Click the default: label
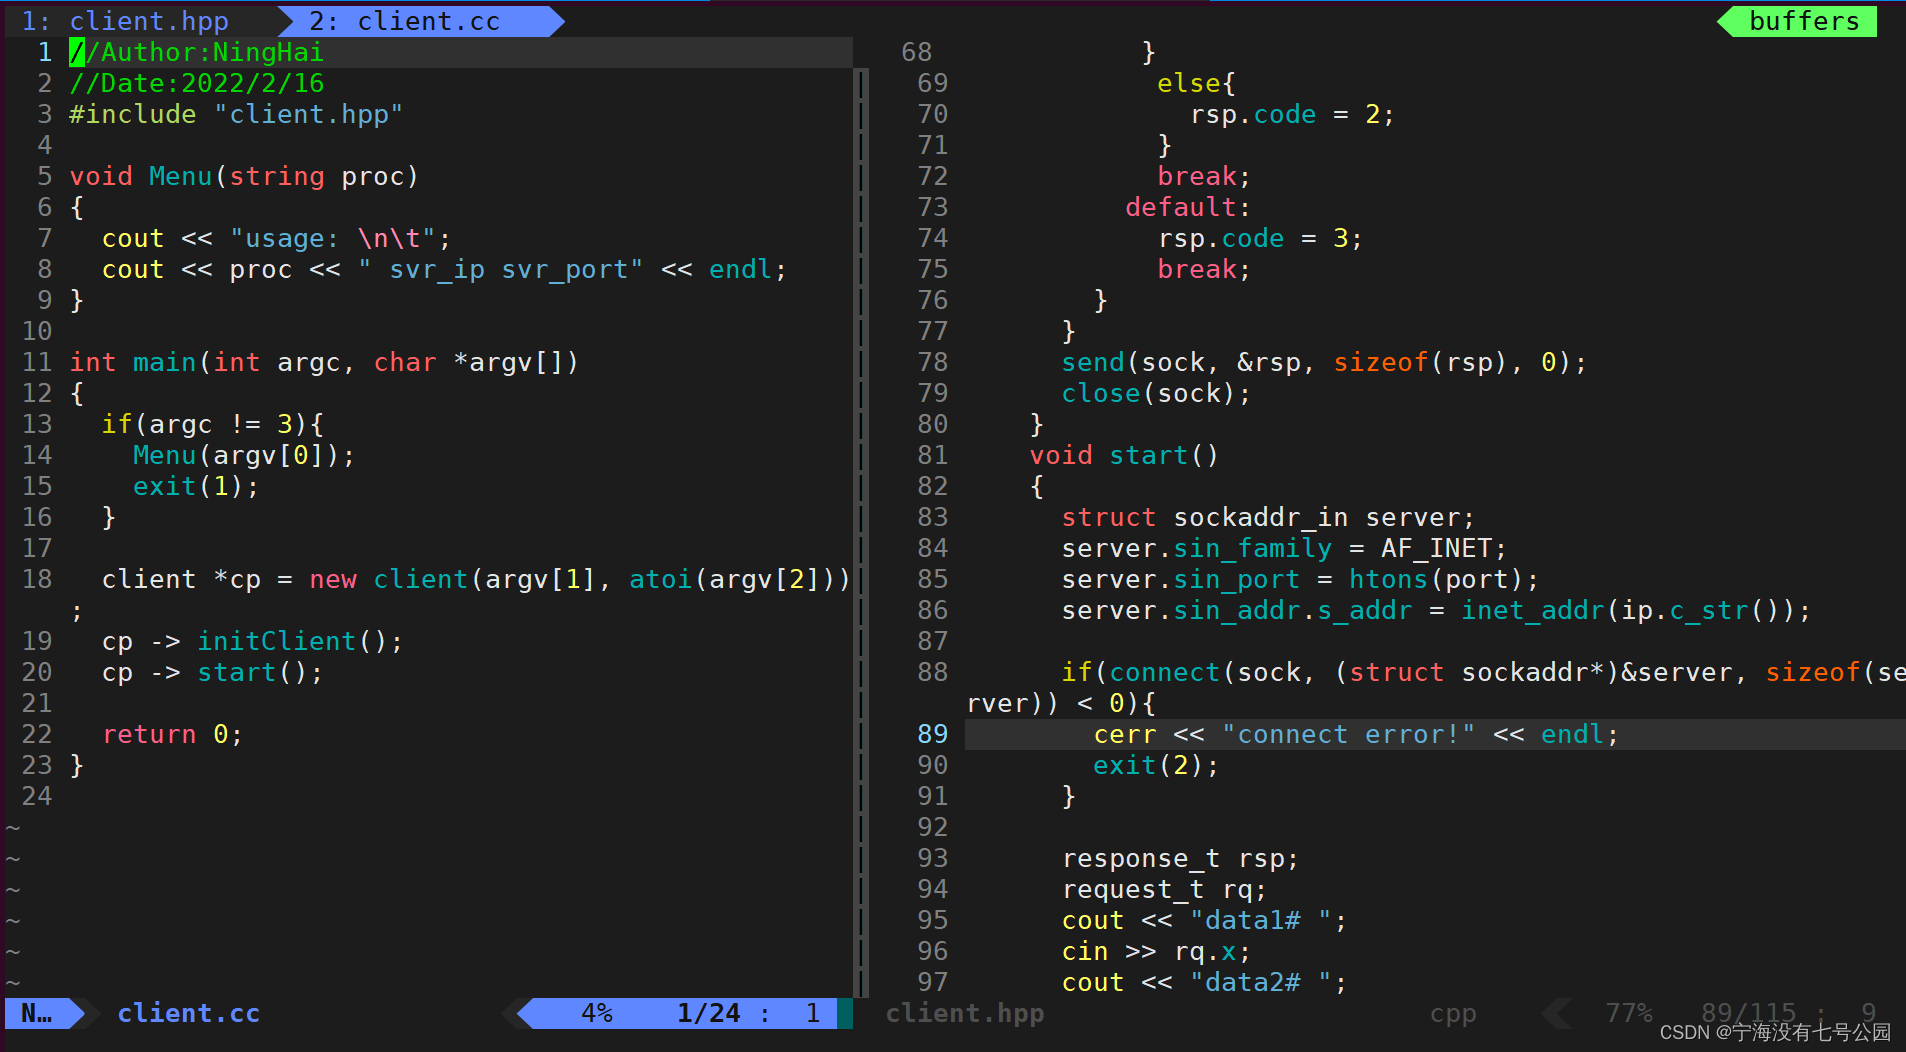 (x=1188, y=207)
